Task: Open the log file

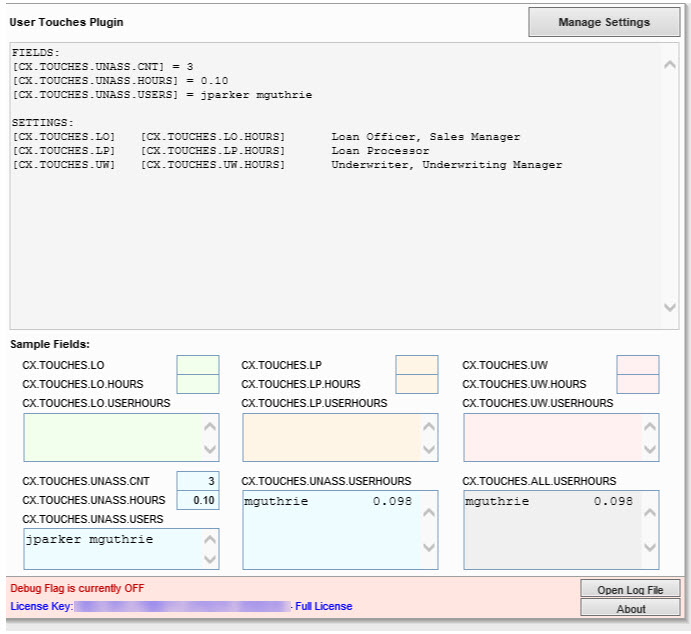Action: (x=630, y=590)
